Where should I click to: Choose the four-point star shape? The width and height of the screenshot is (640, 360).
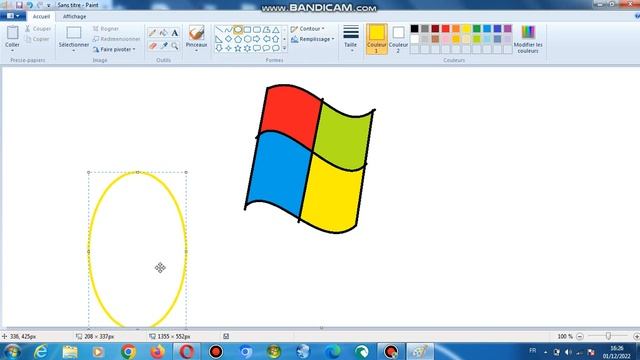(x=228, y=48)
